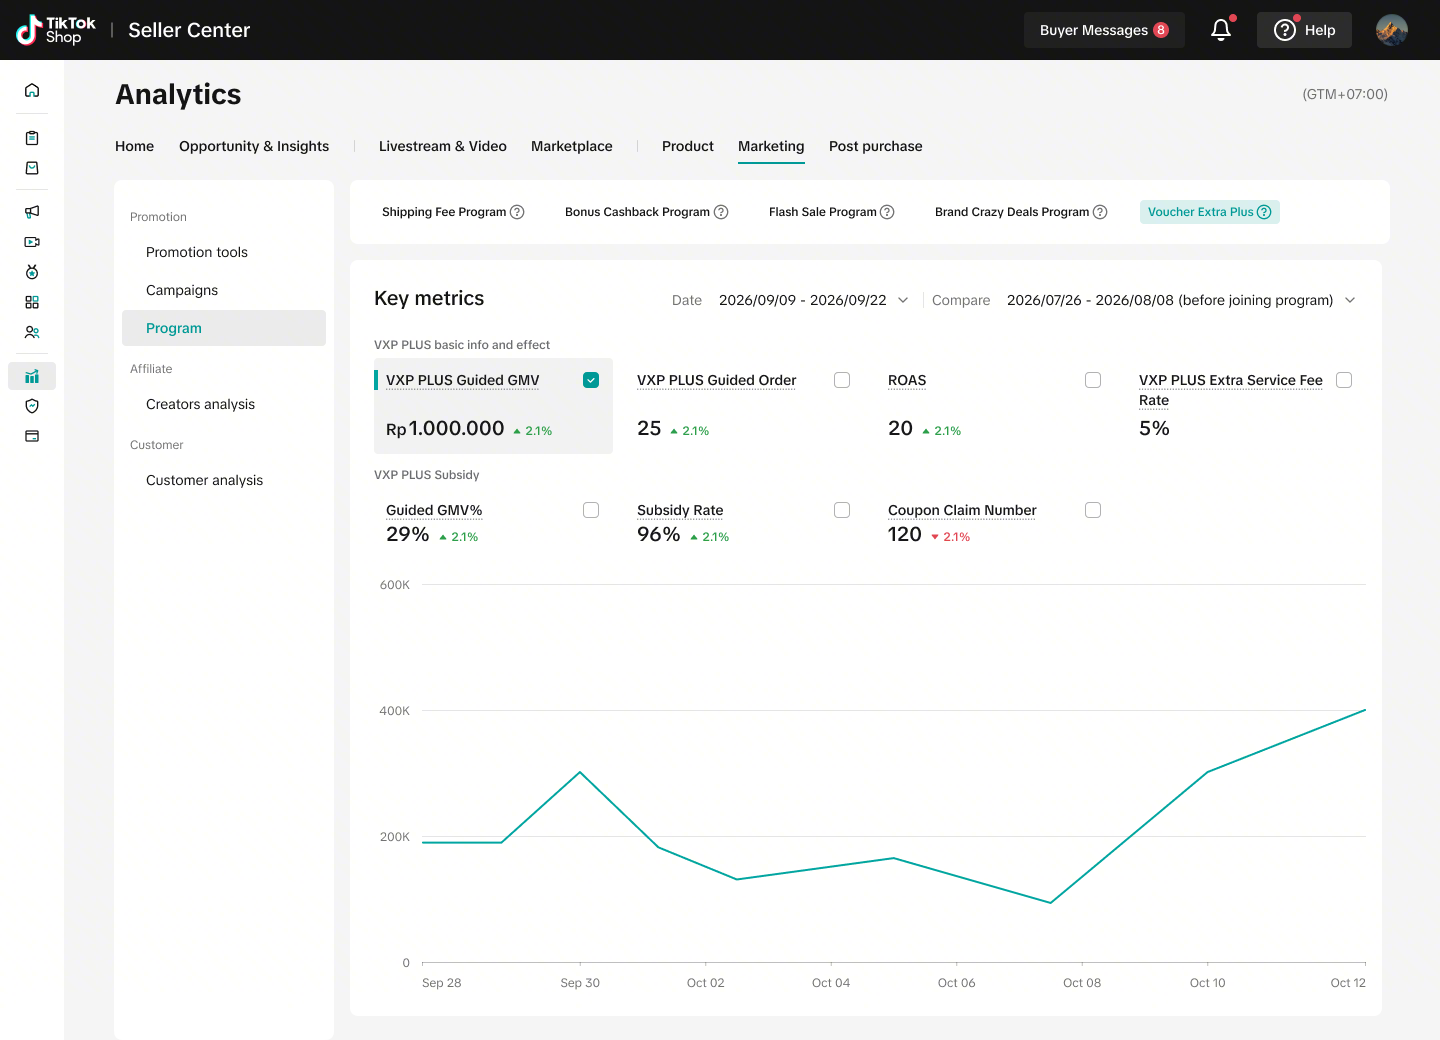Switch to Opportunity & Insights tab
Screen dimensions: 1440x1040
[254, 146]
